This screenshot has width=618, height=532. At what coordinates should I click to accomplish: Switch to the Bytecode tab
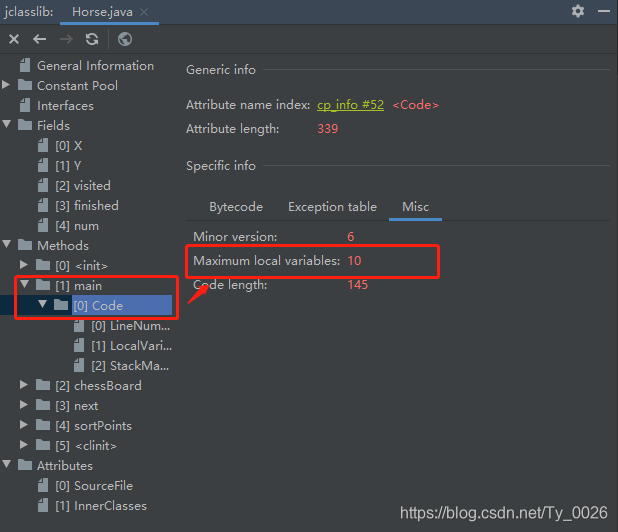(236, 207)
